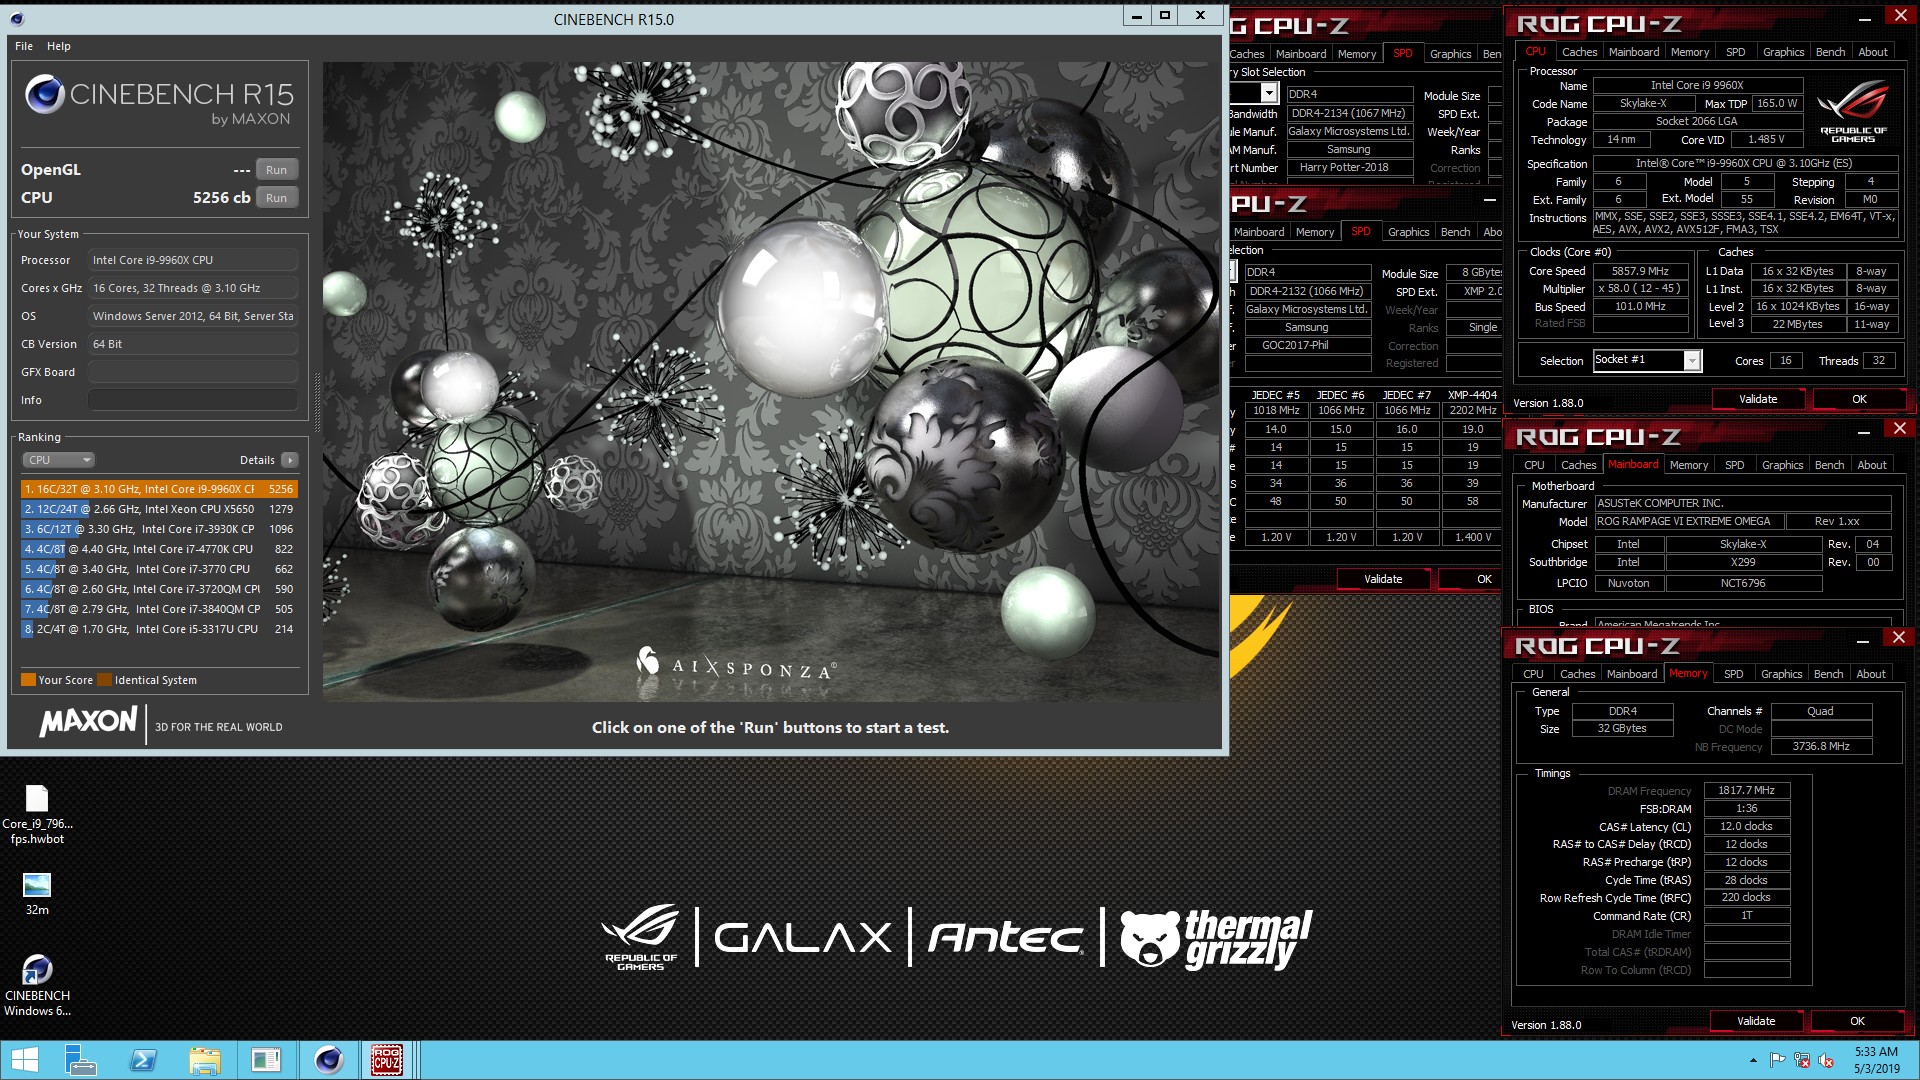This screenshot has height=1080, width=1920.
Task: Click Validate in the Memory tab window
Action: (x=1756, y=1021)
